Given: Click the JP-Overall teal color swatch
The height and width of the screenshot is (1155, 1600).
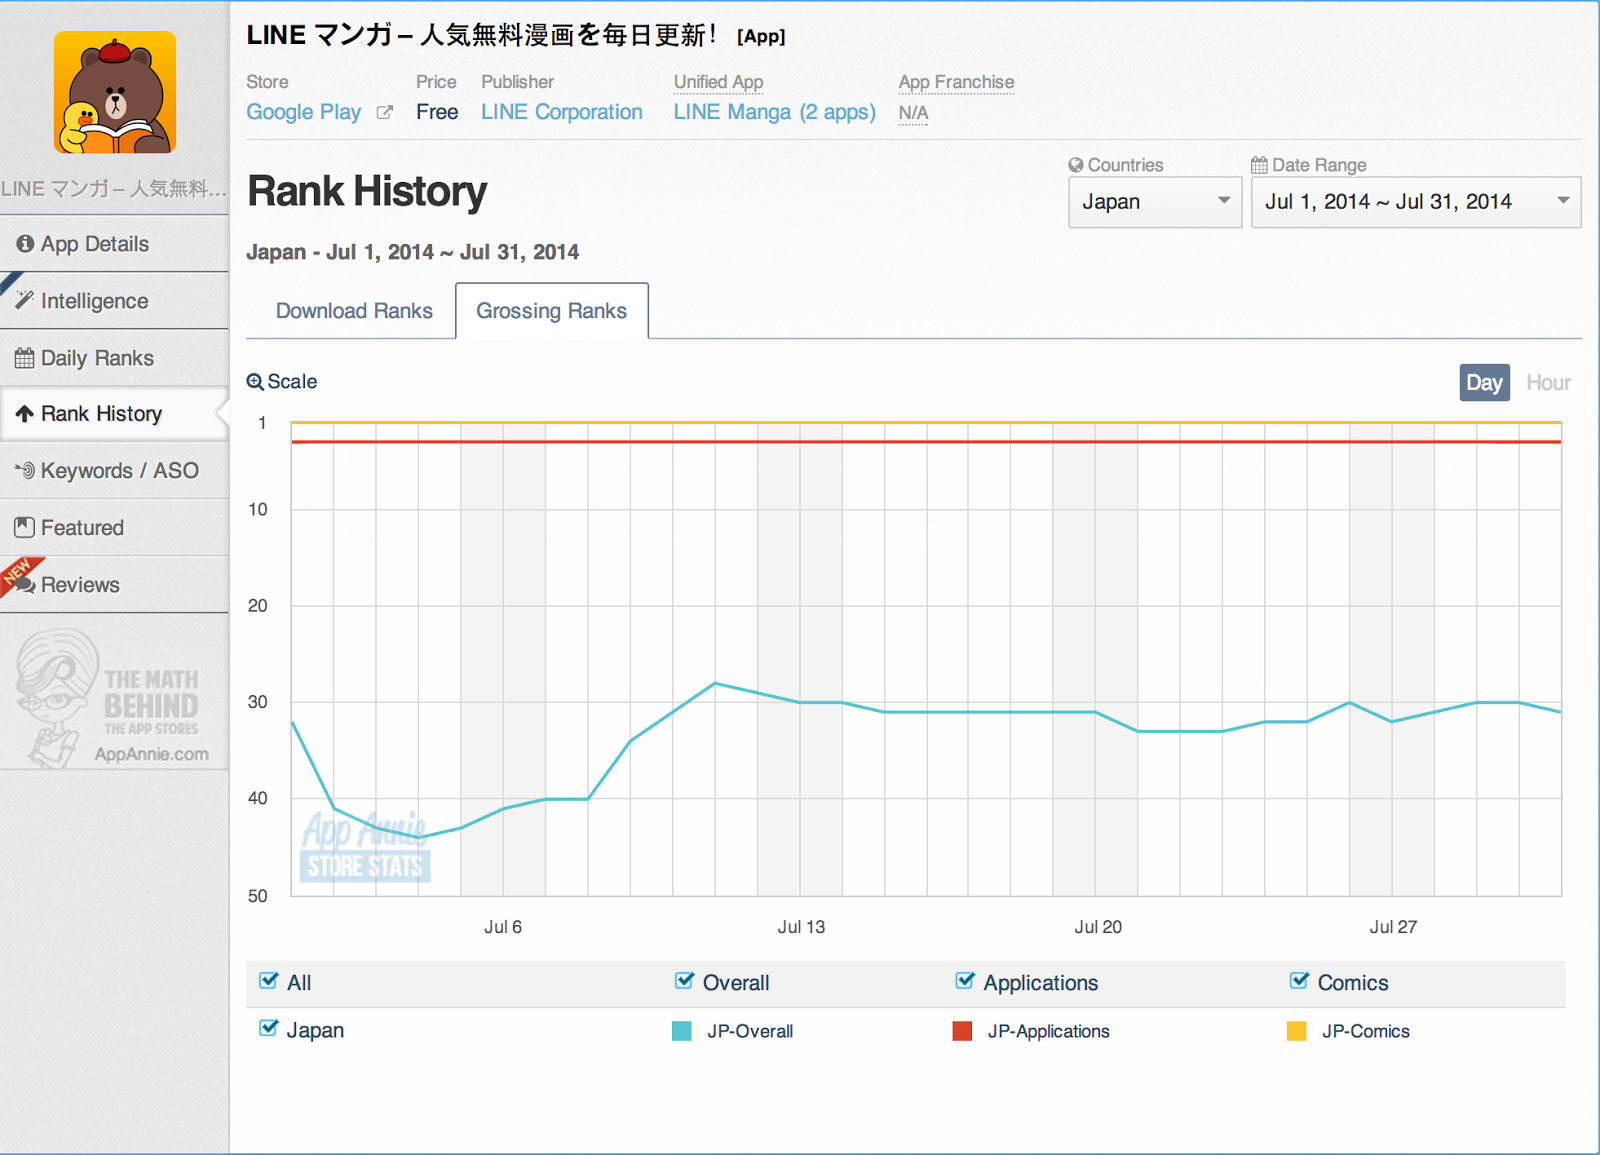Looking at the screenshot, I should [x=681, y=1031].
